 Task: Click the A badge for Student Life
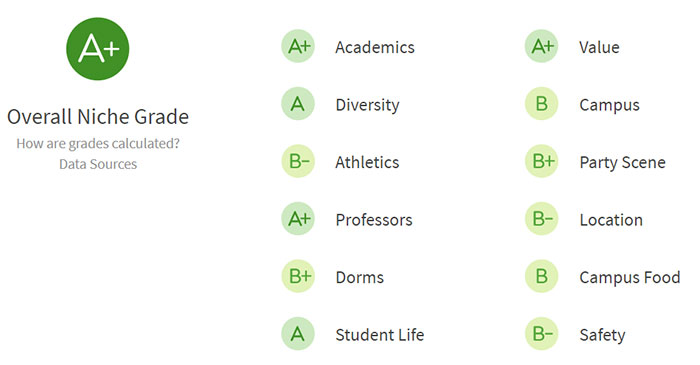coord(298,334)
